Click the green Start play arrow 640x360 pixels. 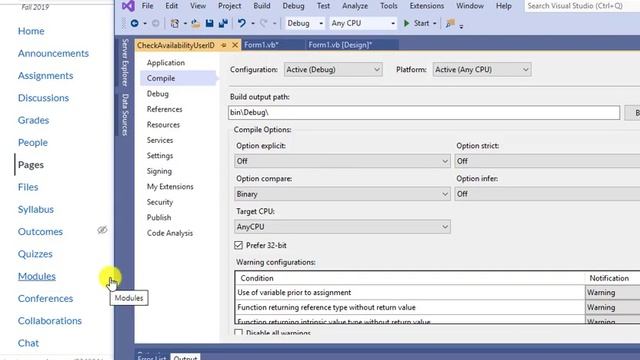point(407,23)
